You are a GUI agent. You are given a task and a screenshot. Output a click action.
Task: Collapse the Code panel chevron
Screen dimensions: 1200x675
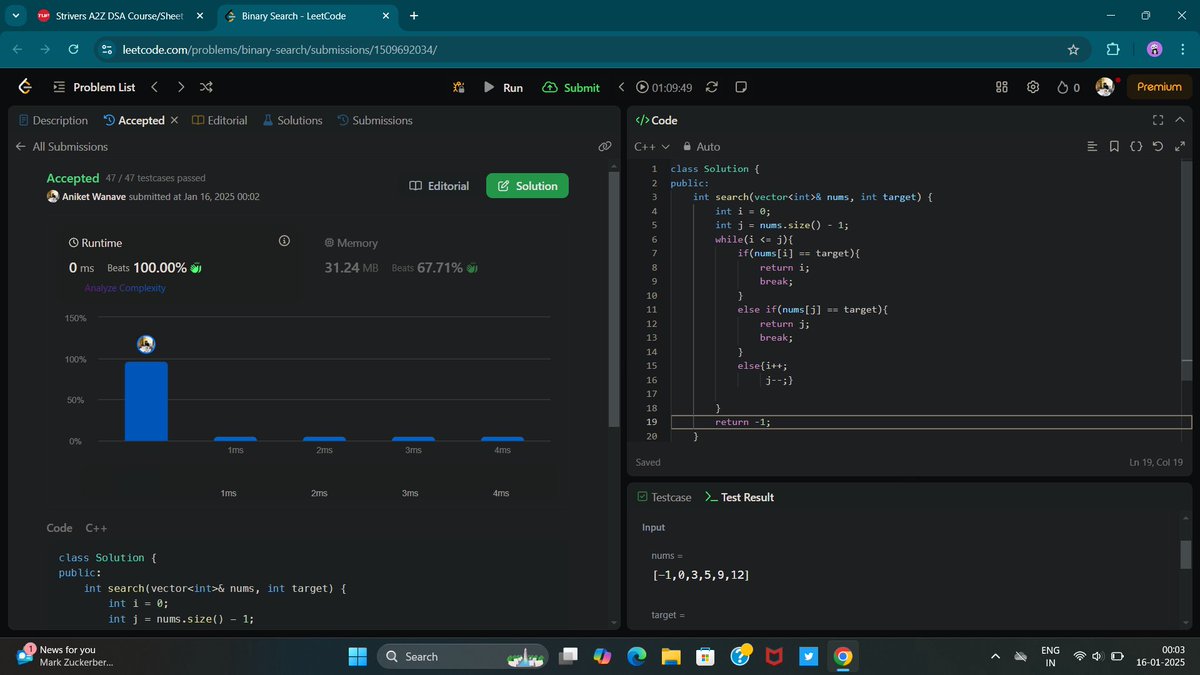click(x=1180, y=120)
